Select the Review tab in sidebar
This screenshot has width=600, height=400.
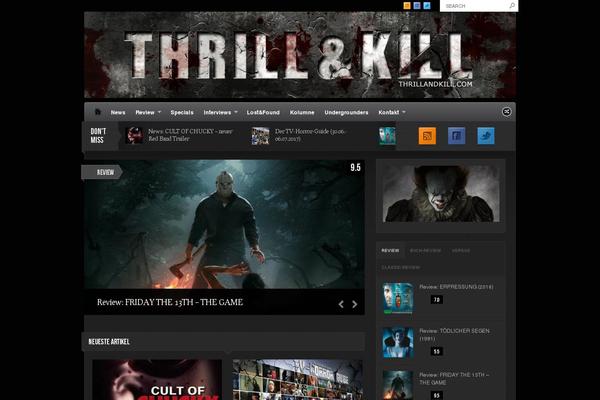390,250
